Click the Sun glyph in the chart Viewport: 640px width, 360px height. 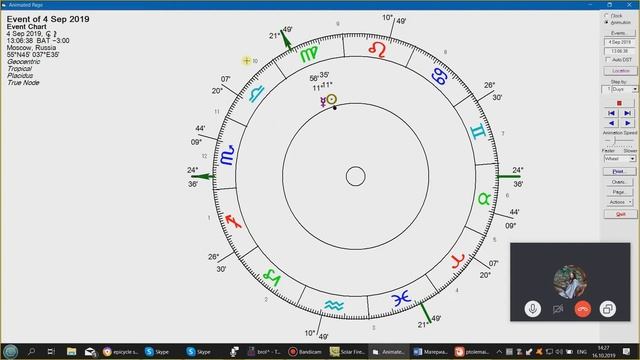332,99
